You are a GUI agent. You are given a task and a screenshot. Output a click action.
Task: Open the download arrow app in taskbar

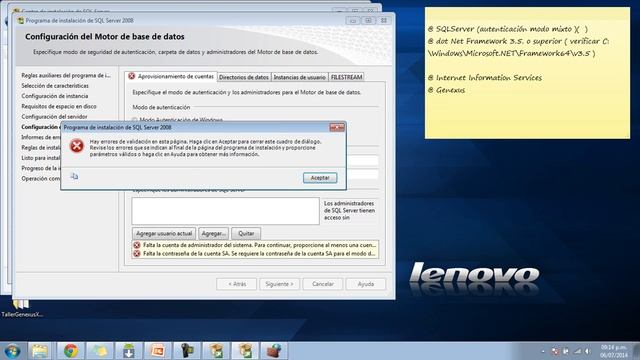pyautogui.click(x=129, y=351)
